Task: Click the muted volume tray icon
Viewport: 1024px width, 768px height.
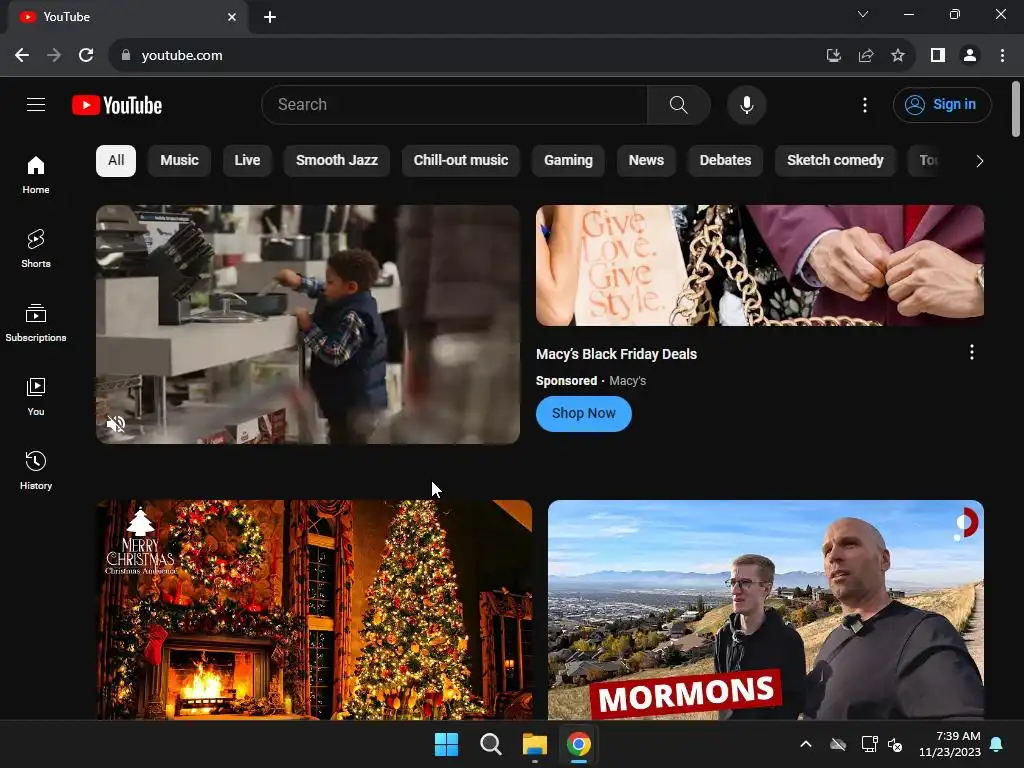Action: [x=895, y=744]
